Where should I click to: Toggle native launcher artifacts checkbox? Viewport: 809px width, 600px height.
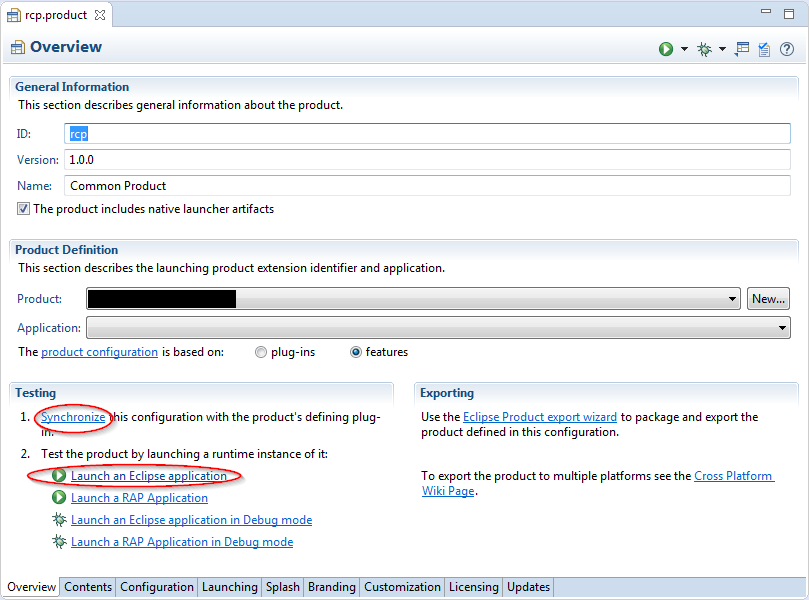[x=23, y=209]
